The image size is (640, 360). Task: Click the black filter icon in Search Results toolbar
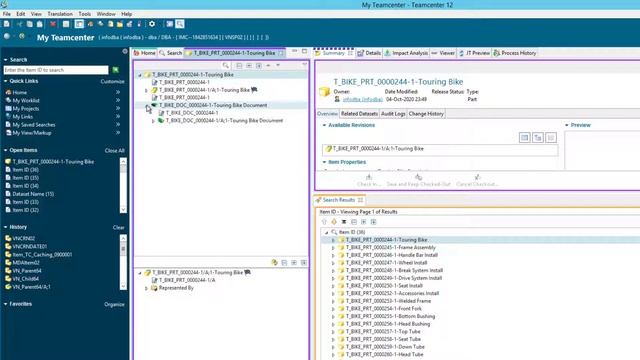344,222
